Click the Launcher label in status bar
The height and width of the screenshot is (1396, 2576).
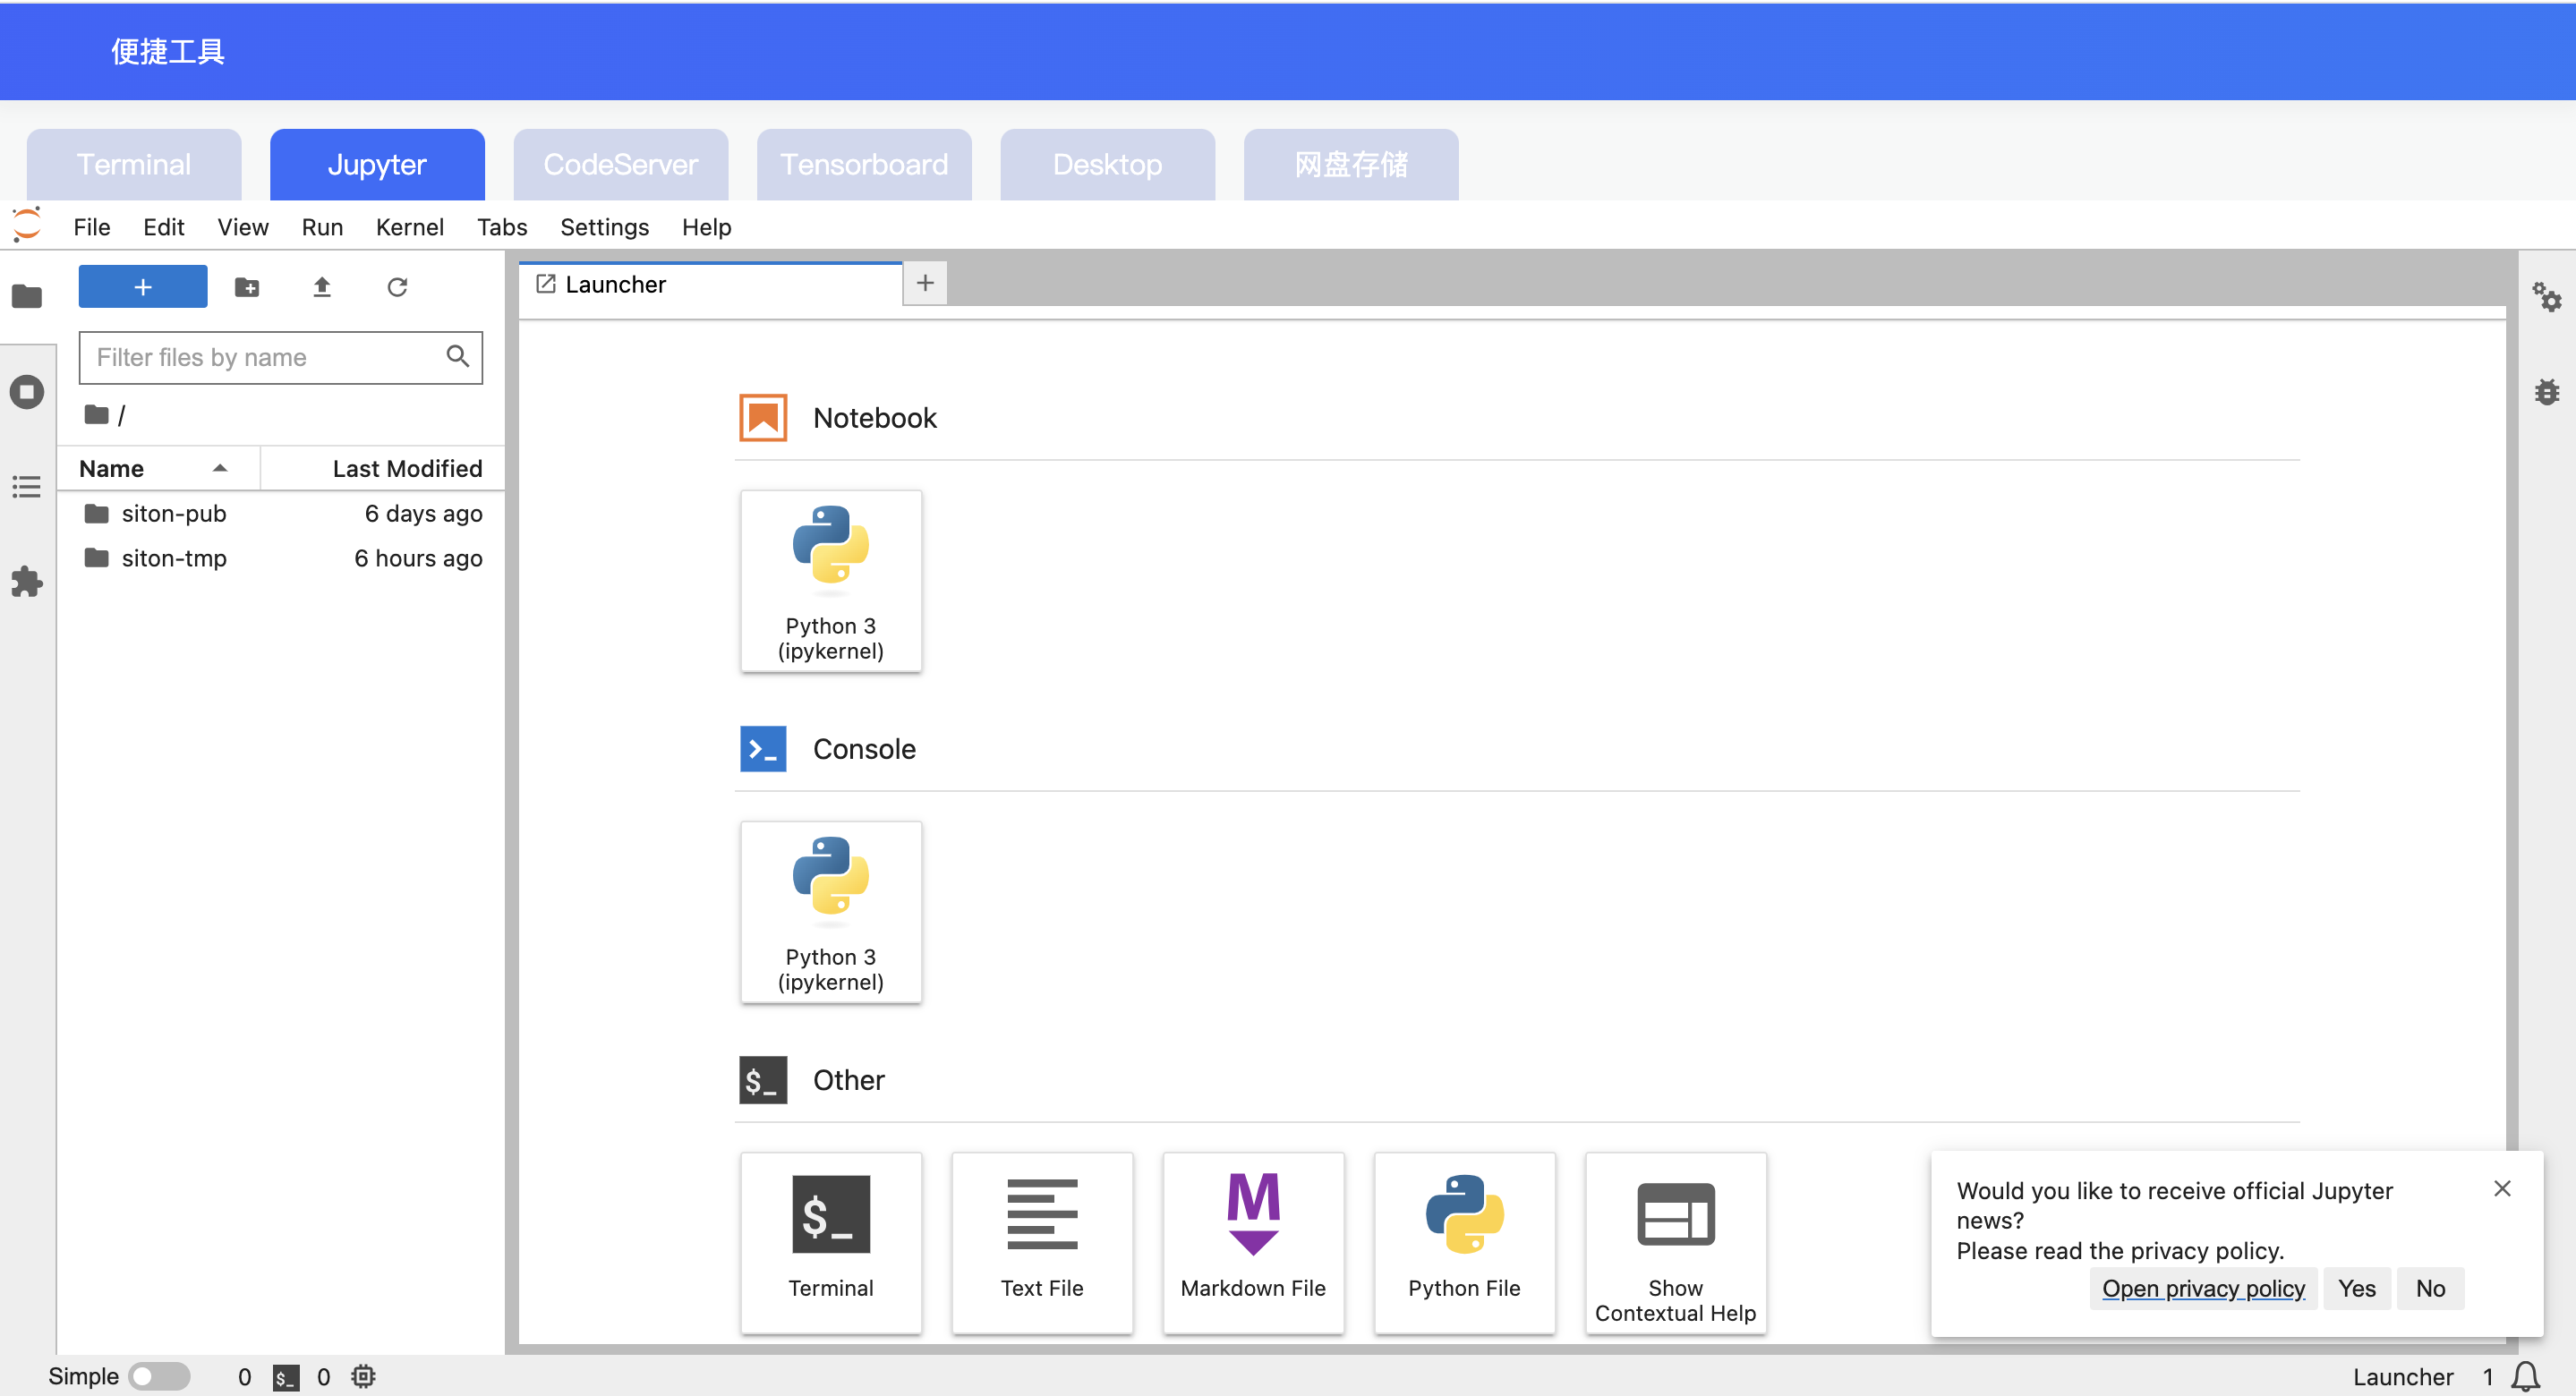pos(2403,1377)
